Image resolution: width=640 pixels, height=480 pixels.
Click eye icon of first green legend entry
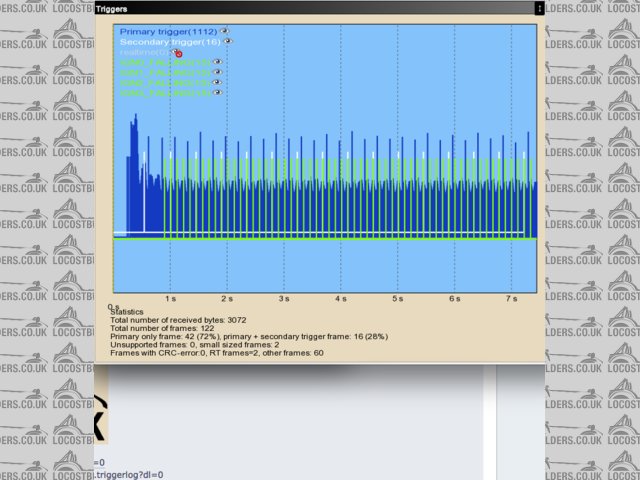pos(217,62)
